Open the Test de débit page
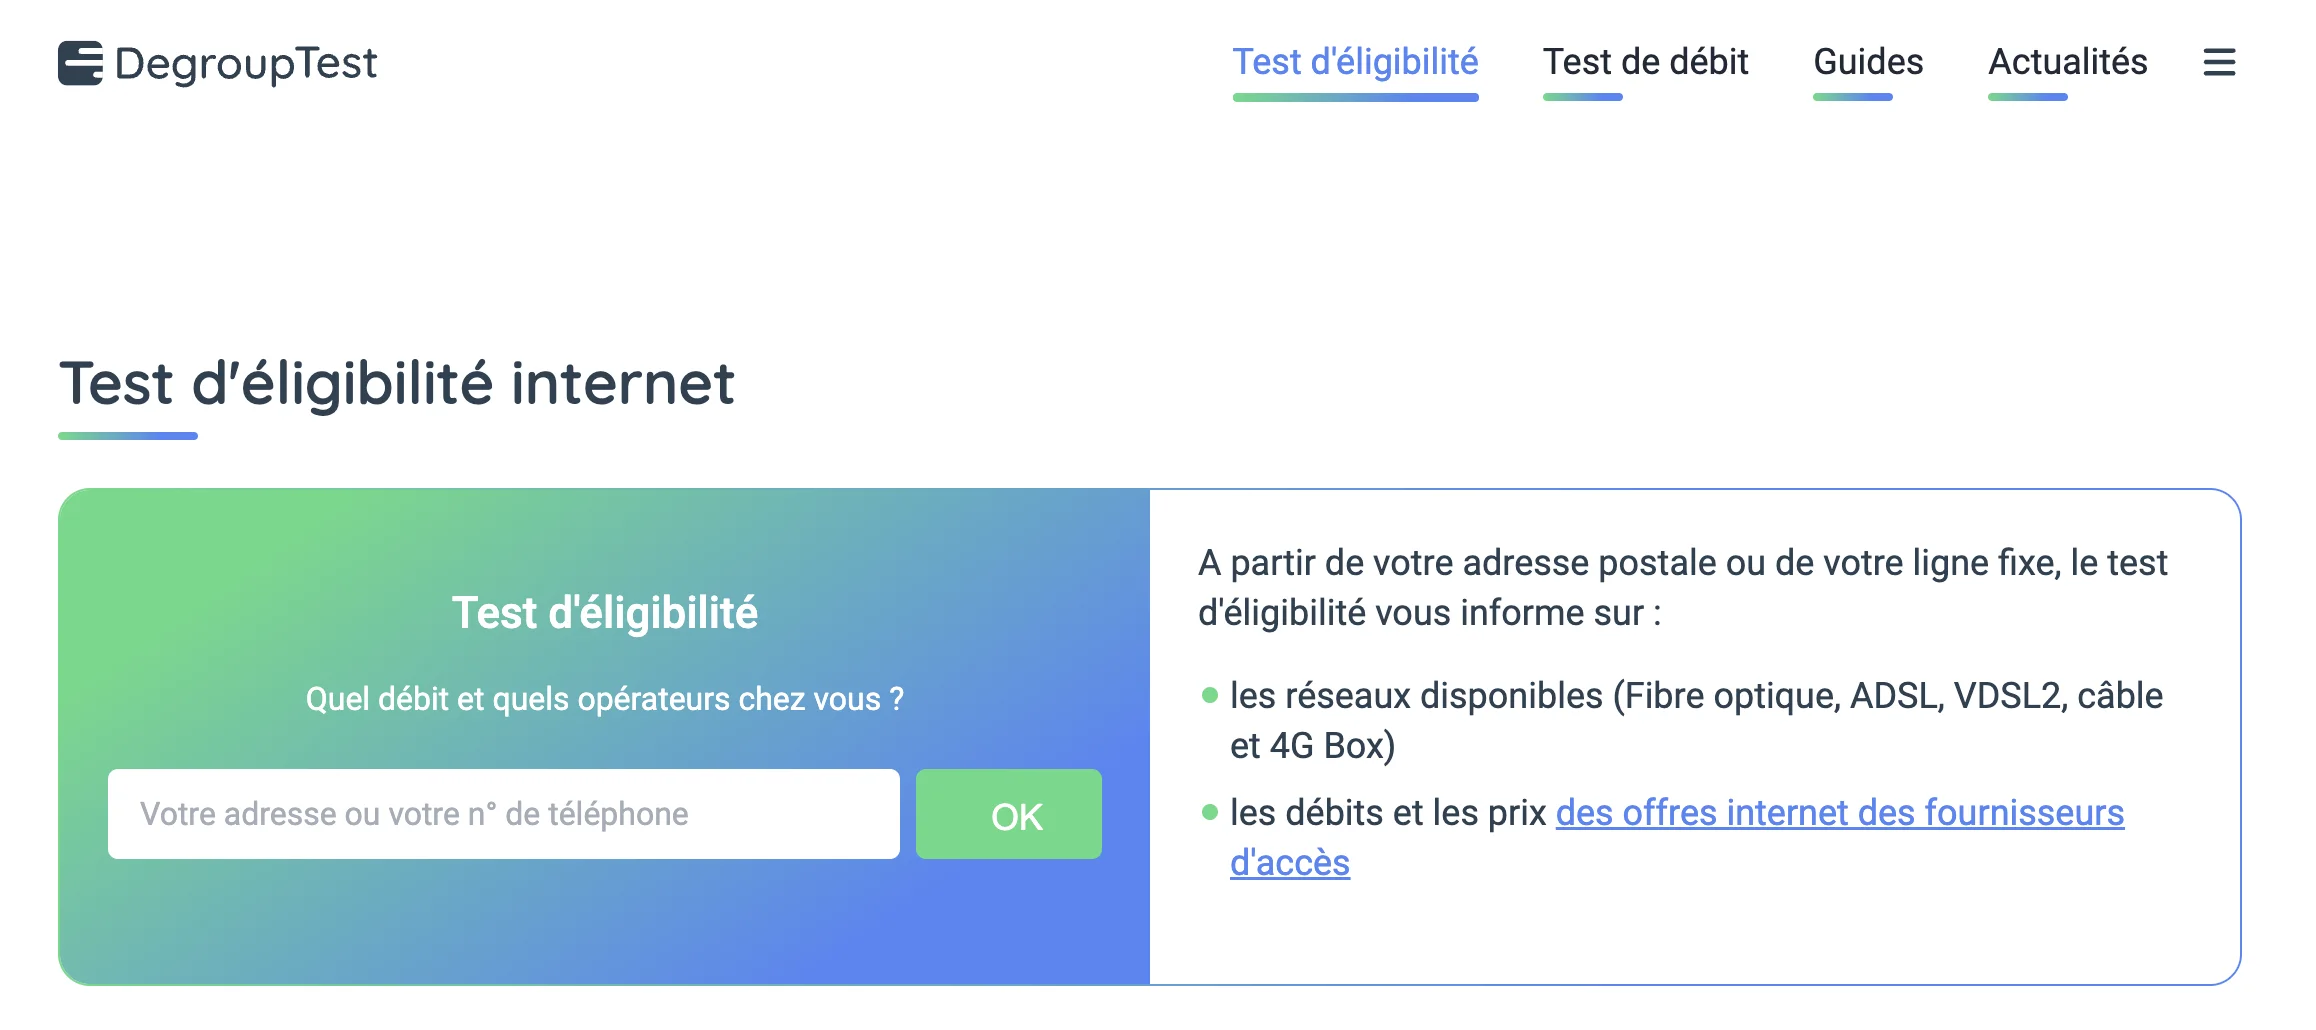 pyautogui.click(x=1645, y=62)
